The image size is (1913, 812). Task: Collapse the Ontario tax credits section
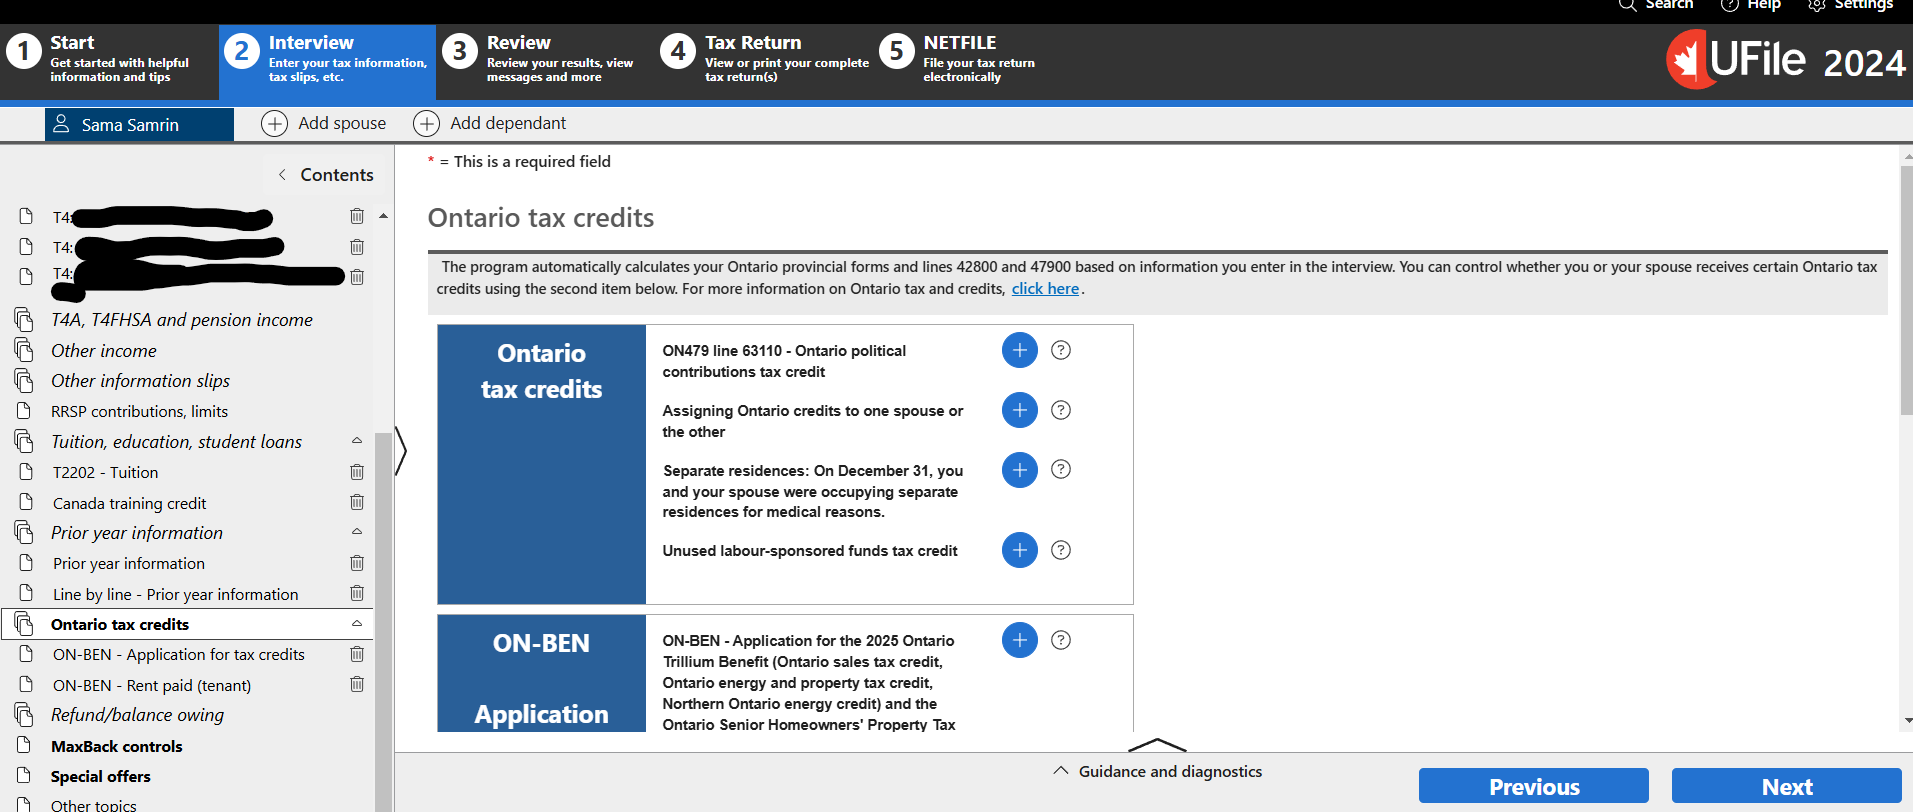pos(357,624)
